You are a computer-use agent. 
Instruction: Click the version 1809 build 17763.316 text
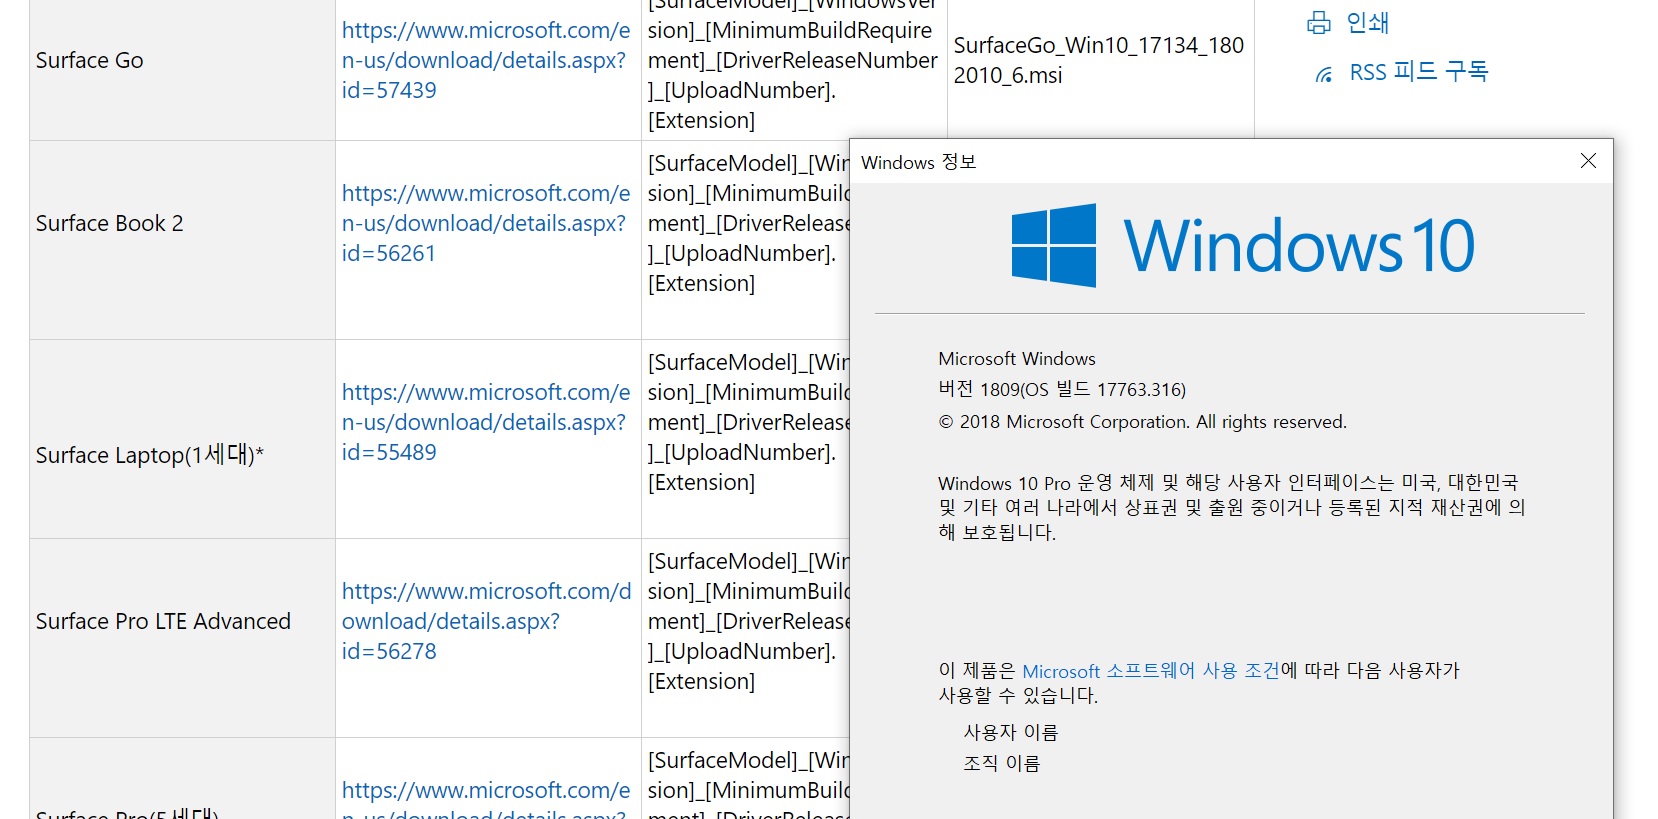tap(1062, 390)
